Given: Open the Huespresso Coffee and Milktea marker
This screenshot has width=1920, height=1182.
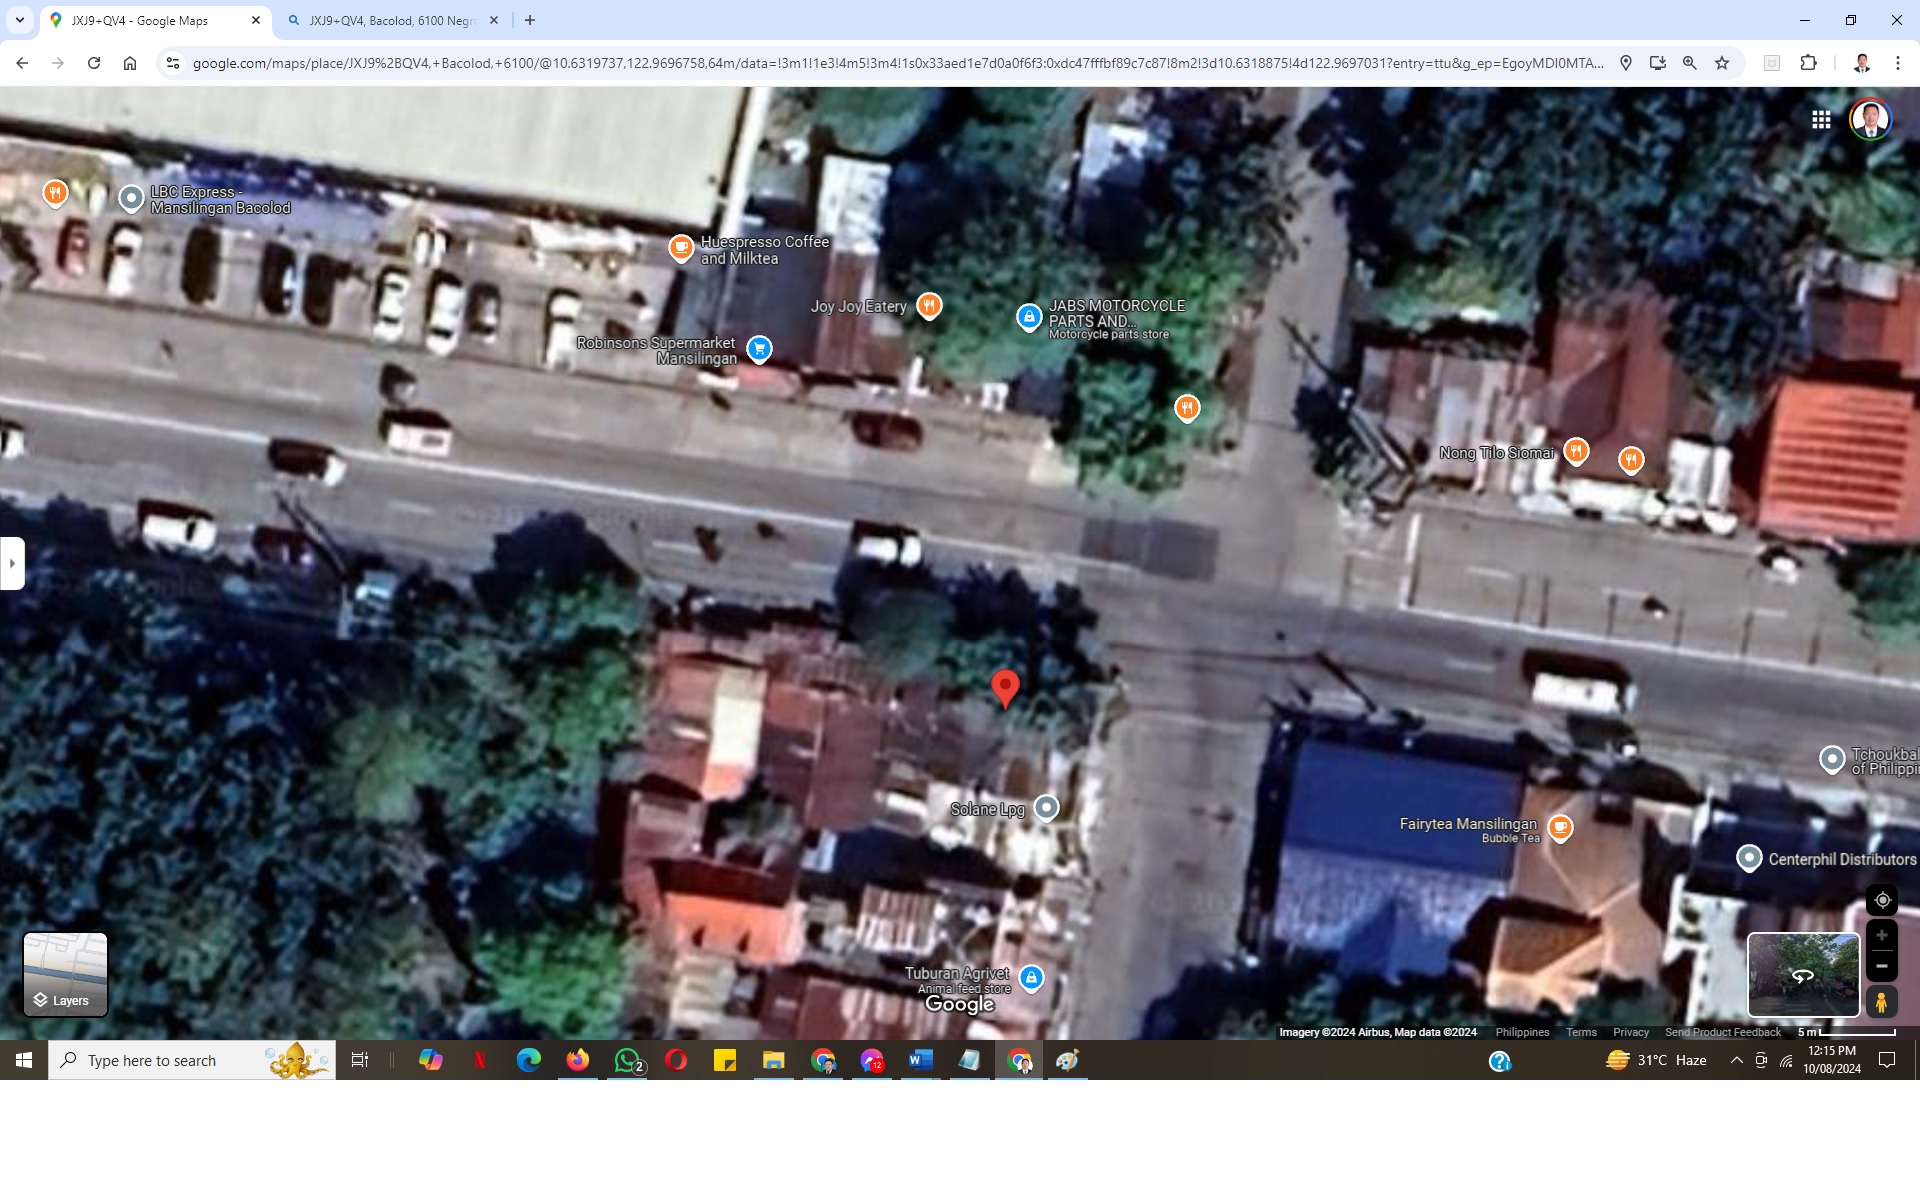Looking at the screenshot, I should (x=681, y=247).
